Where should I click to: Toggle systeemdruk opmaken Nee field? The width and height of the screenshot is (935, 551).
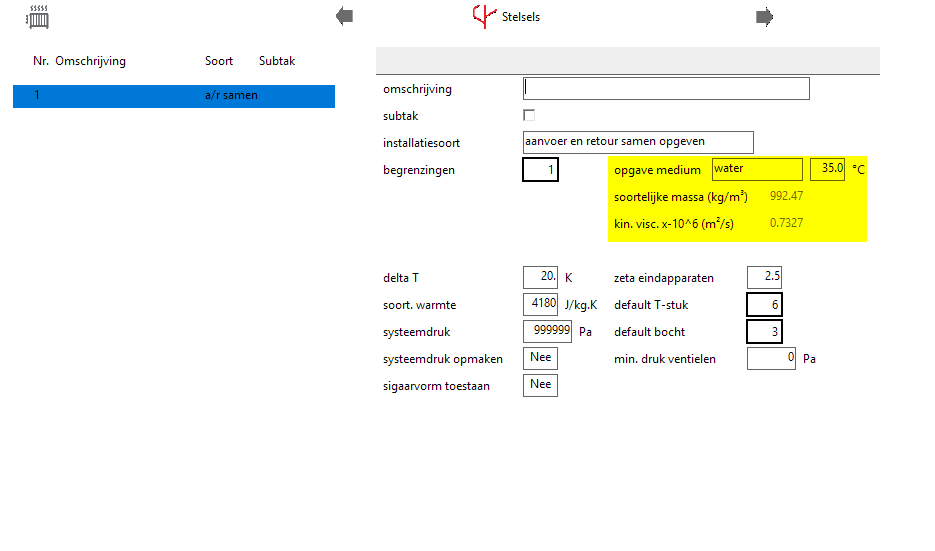click(x=540, y=358)
